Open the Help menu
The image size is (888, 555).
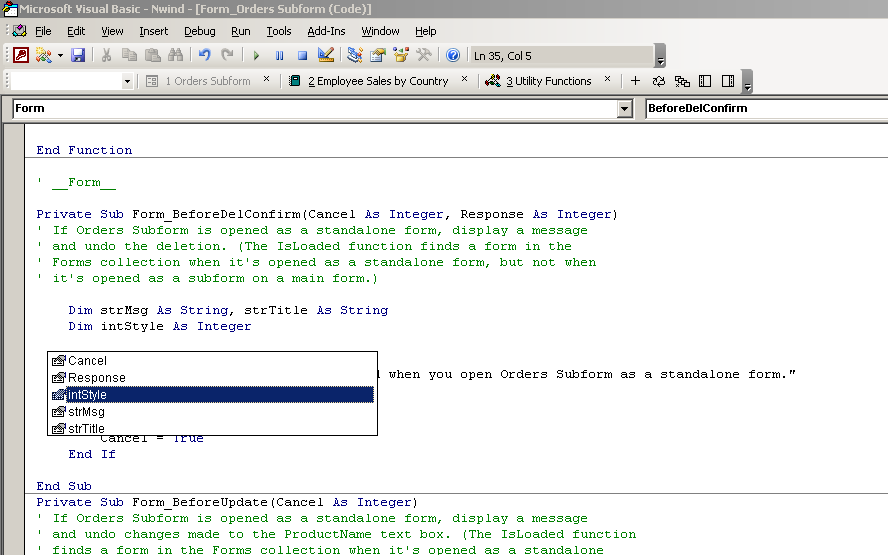click(425, 31)
